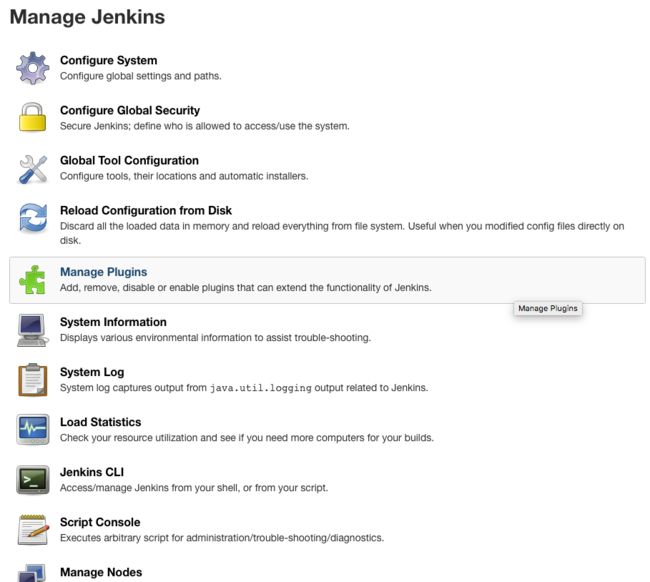Click the computer monitor System Information icon
The image size is (650, 582).
tap(33, 330)
